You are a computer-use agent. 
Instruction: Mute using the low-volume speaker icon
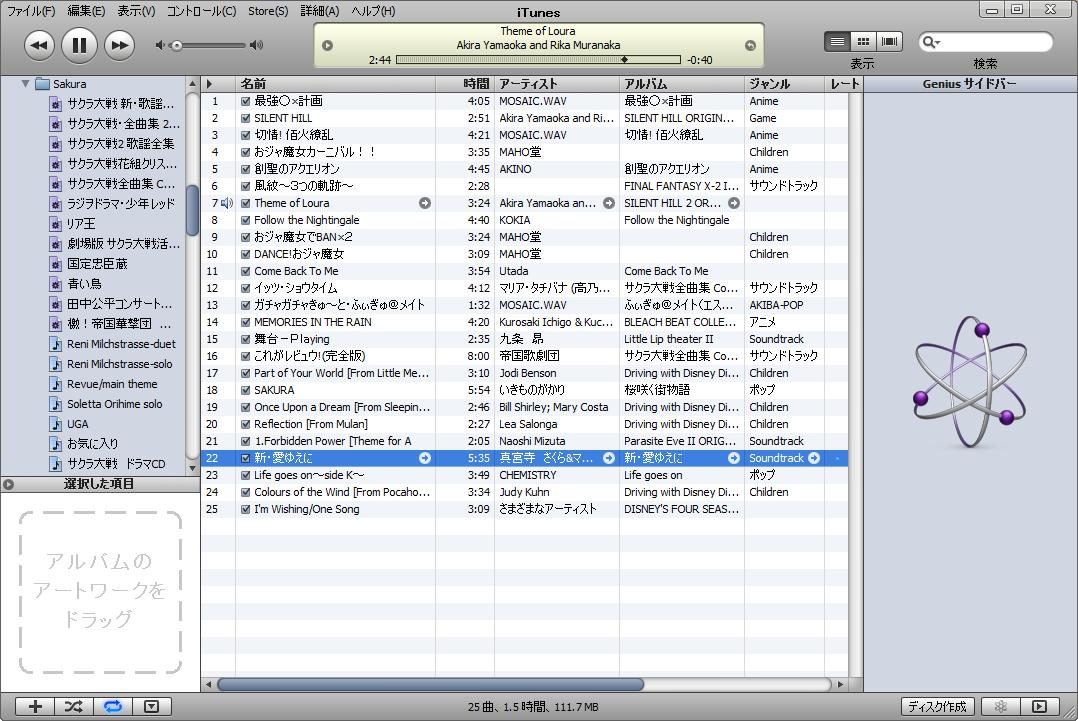tap(160, 45)
